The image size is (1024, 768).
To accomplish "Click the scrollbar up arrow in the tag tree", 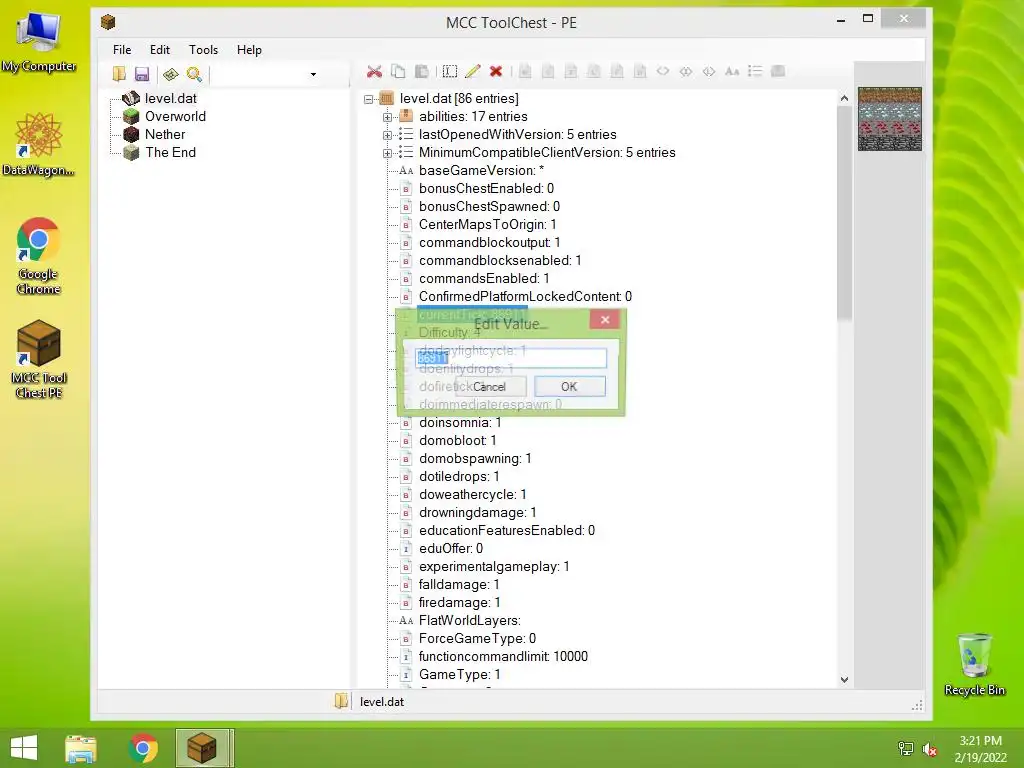I will pos(844,98).
